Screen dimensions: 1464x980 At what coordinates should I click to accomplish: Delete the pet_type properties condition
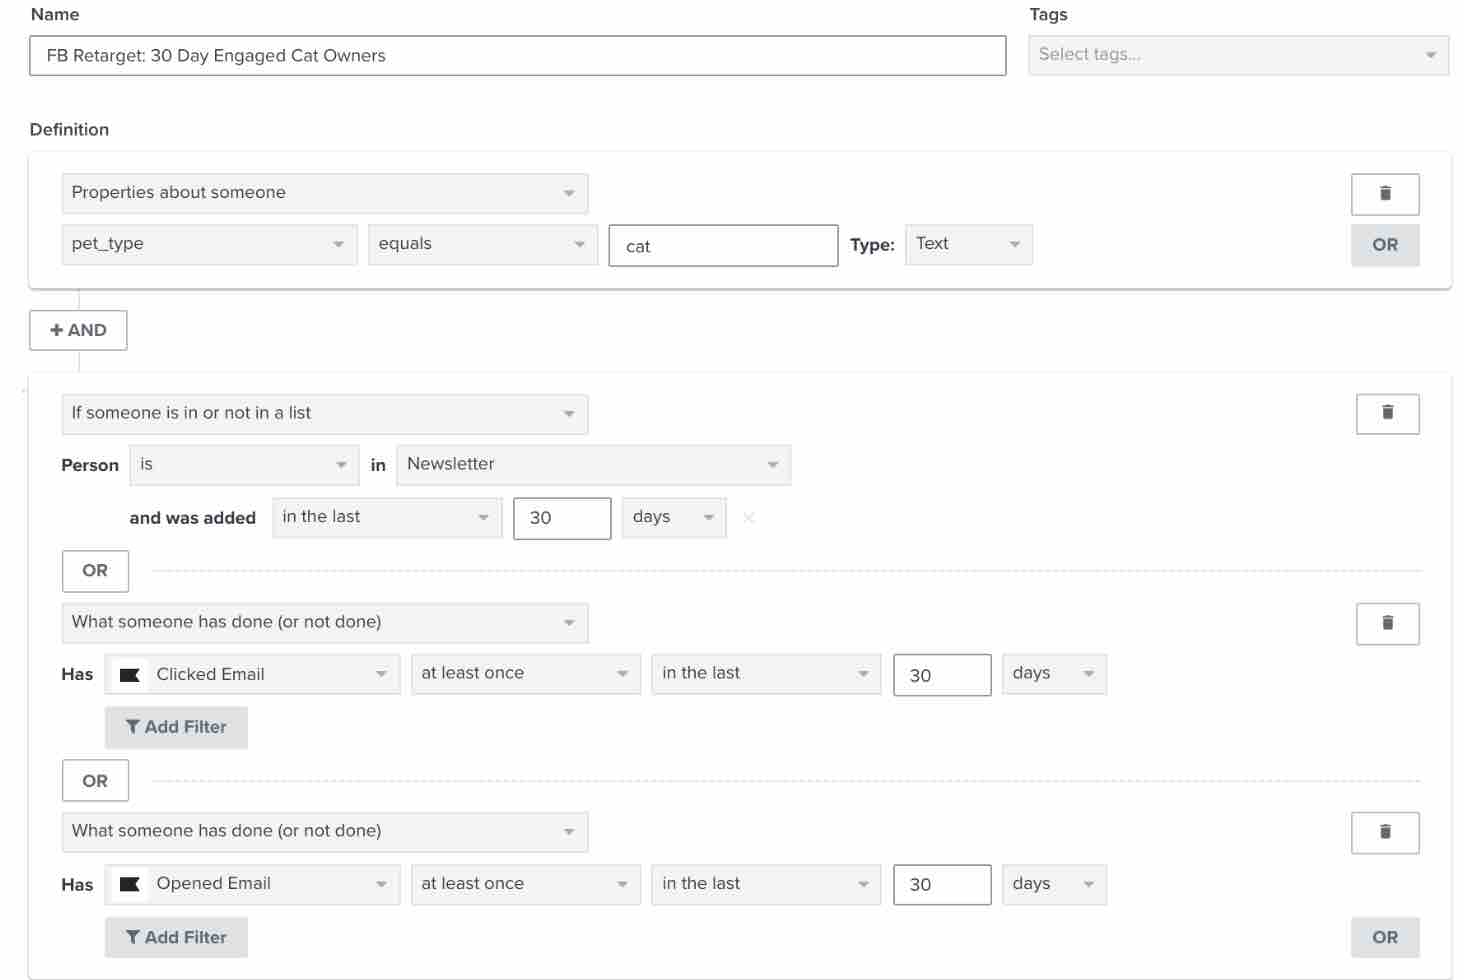[1386, 194]
